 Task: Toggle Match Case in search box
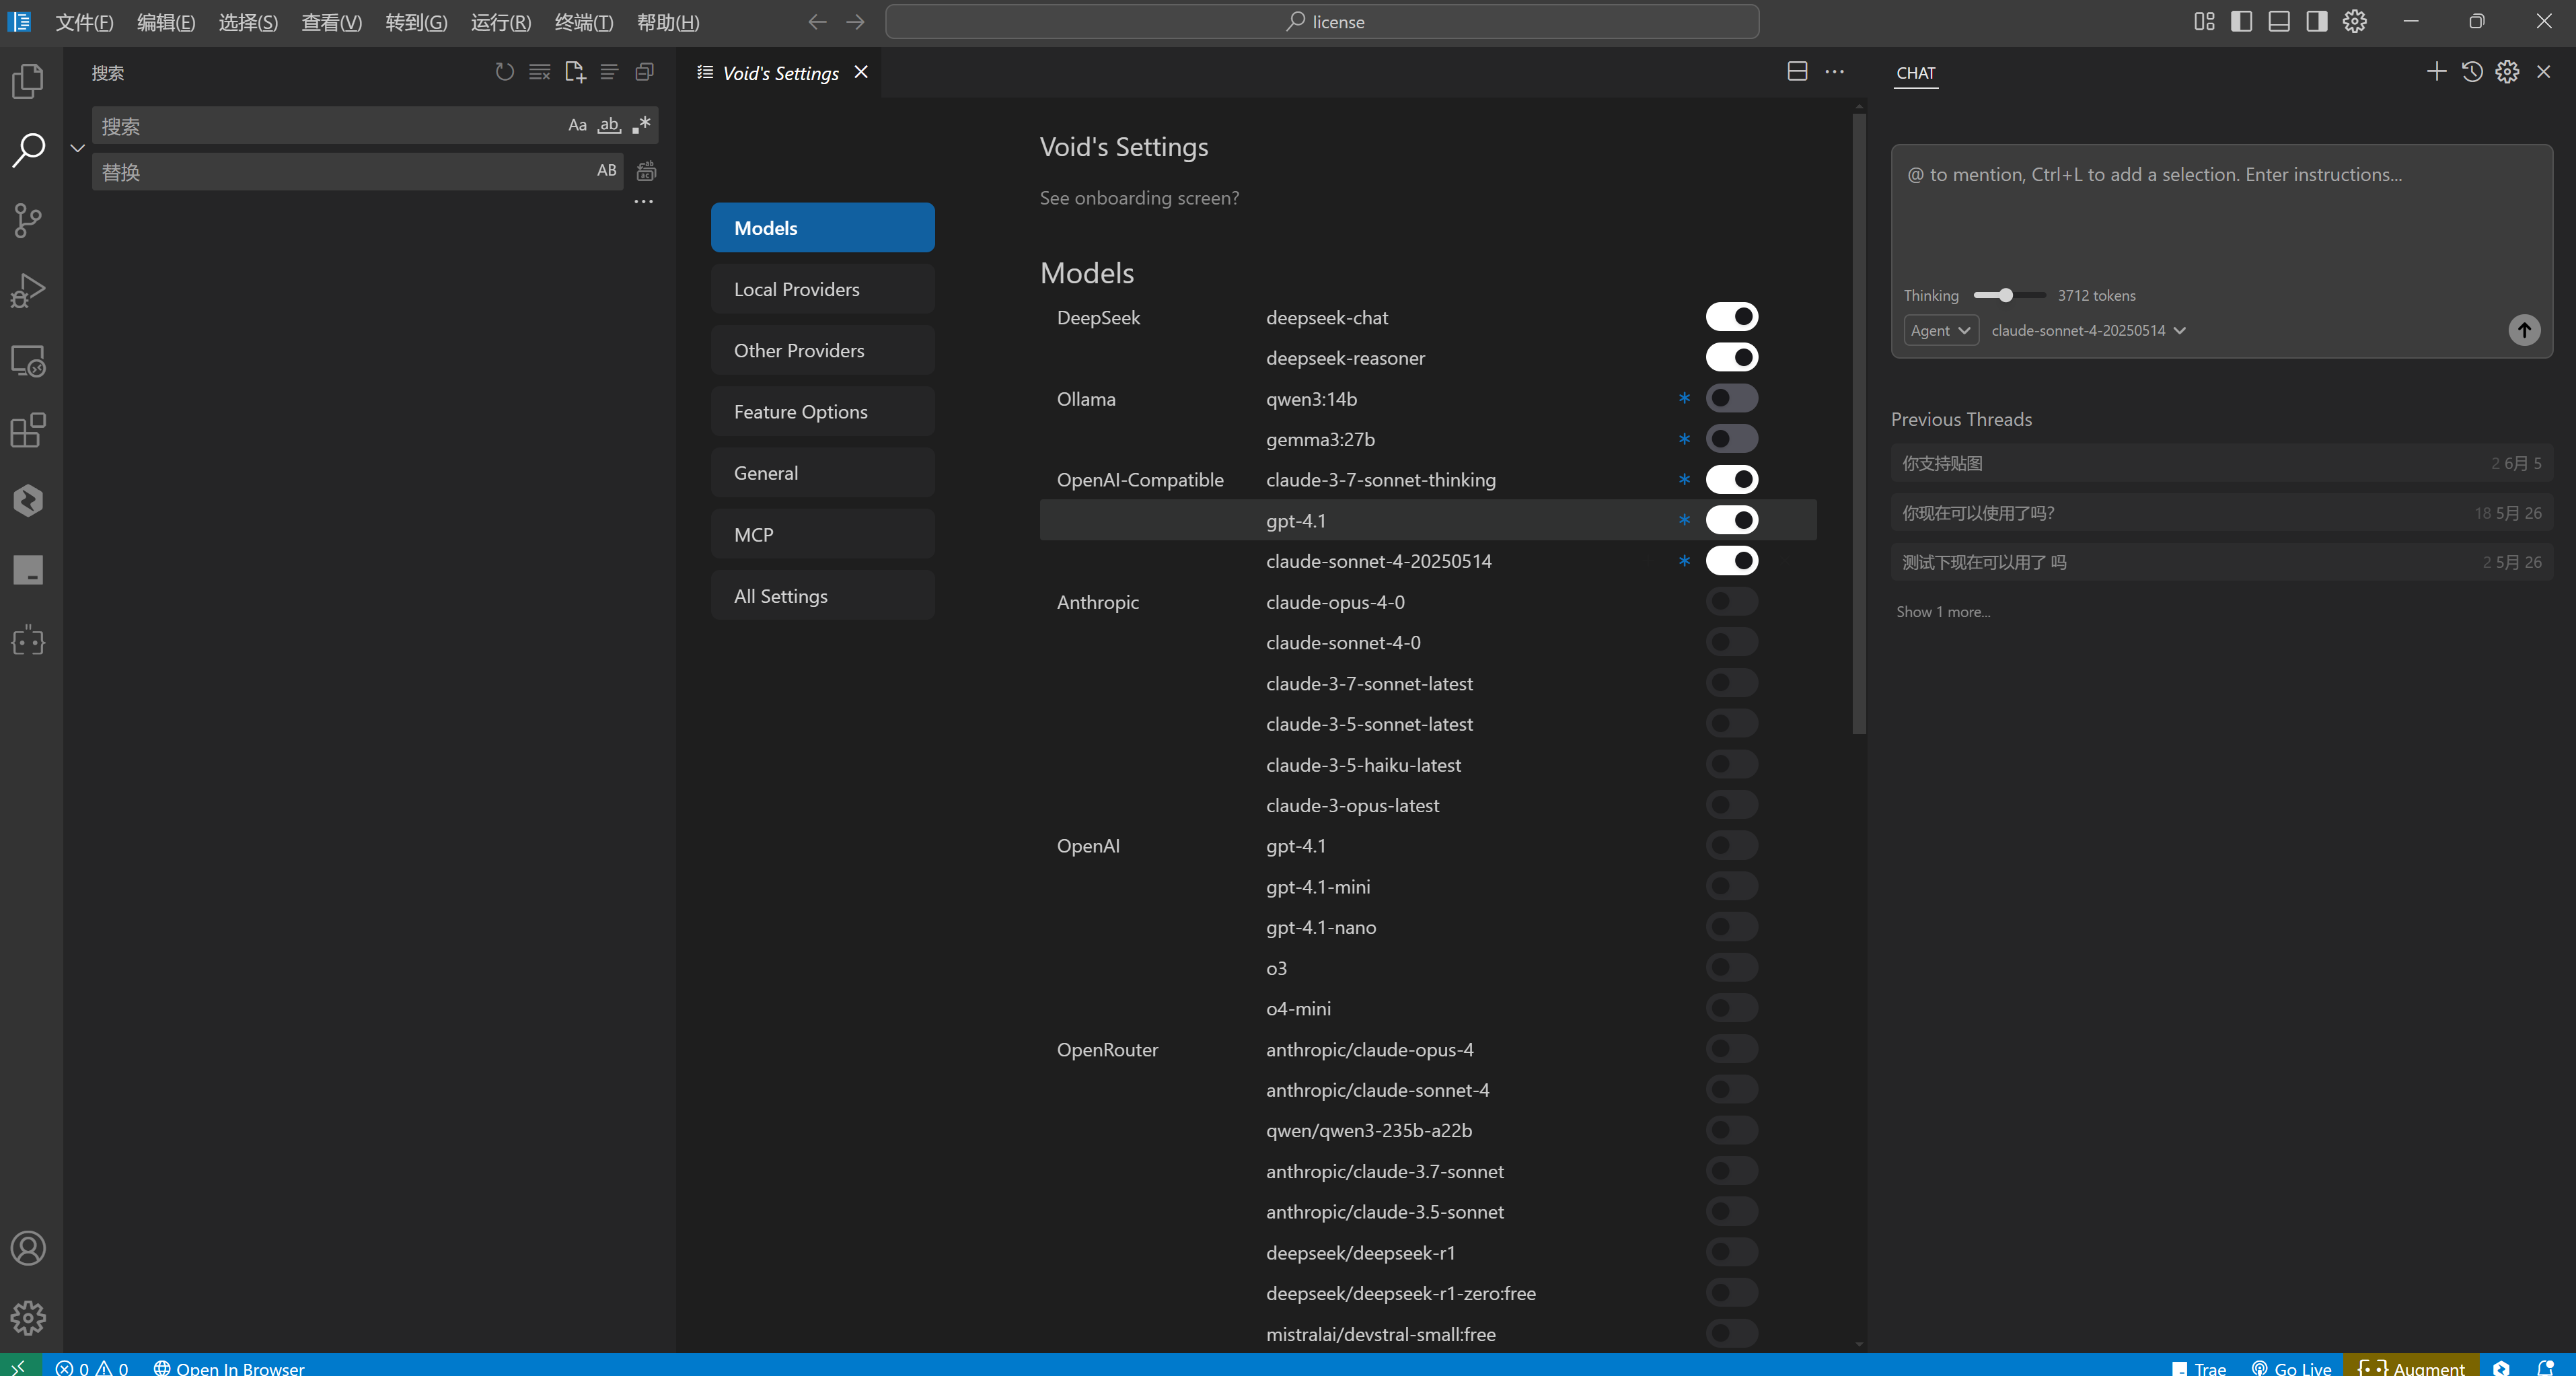coord(577,125)
